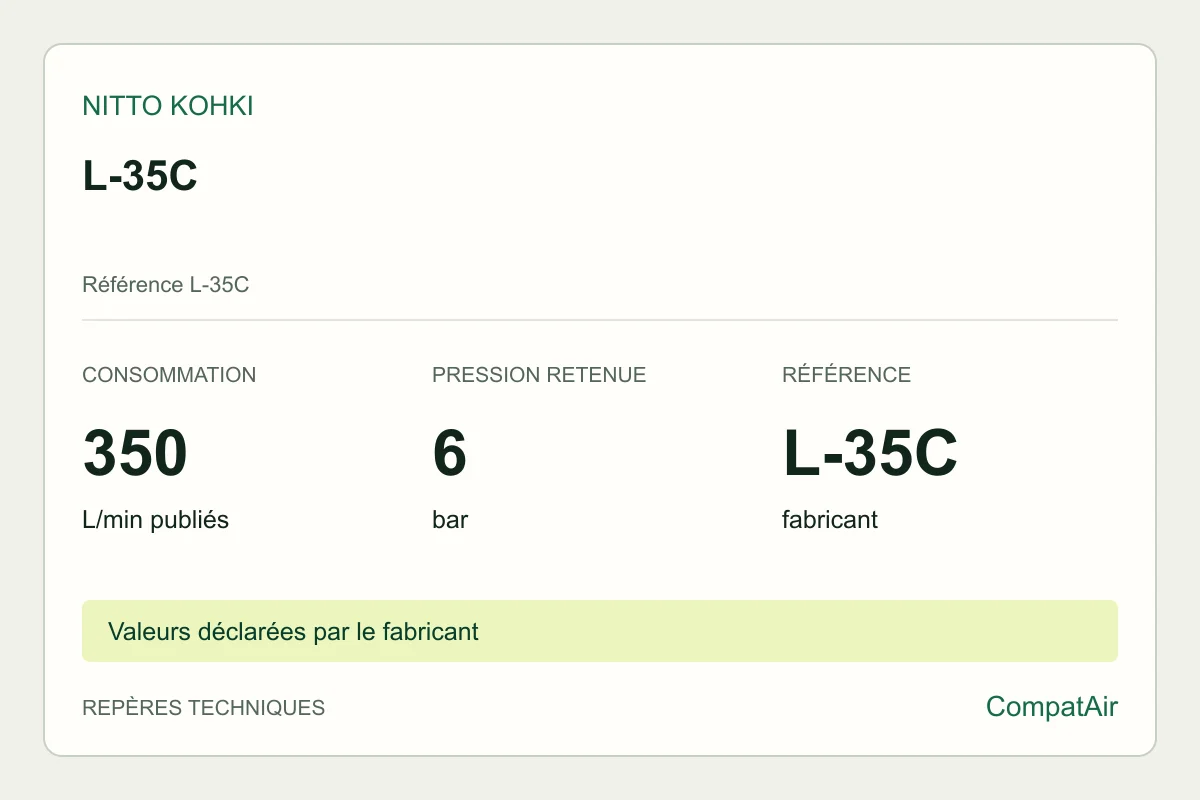Screen dimensions: 1200x800
Task: Select the large L-35C reference value
Action: pyautogui.click(x=870, y=453)
